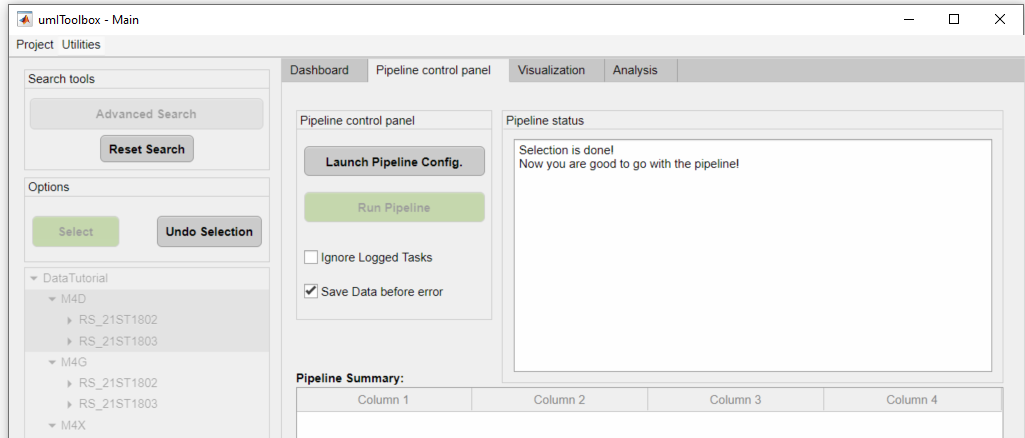Click the Column 1 table header
This screenshot has width=1025, height=438.
(384, 400)
